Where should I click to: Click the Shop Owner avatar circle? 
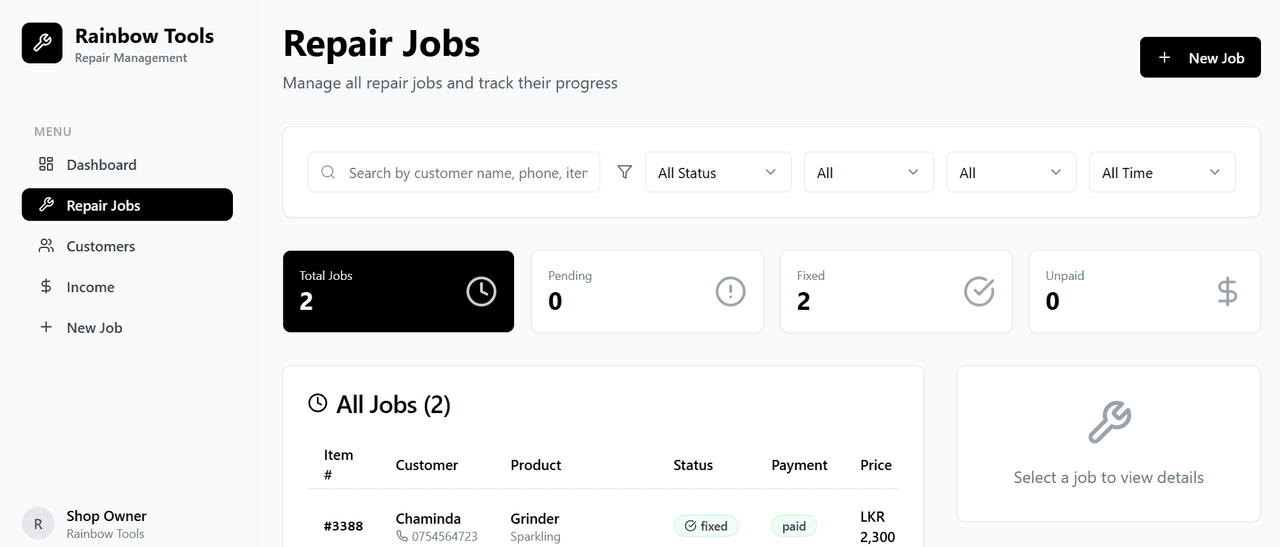tap(38, 523)
